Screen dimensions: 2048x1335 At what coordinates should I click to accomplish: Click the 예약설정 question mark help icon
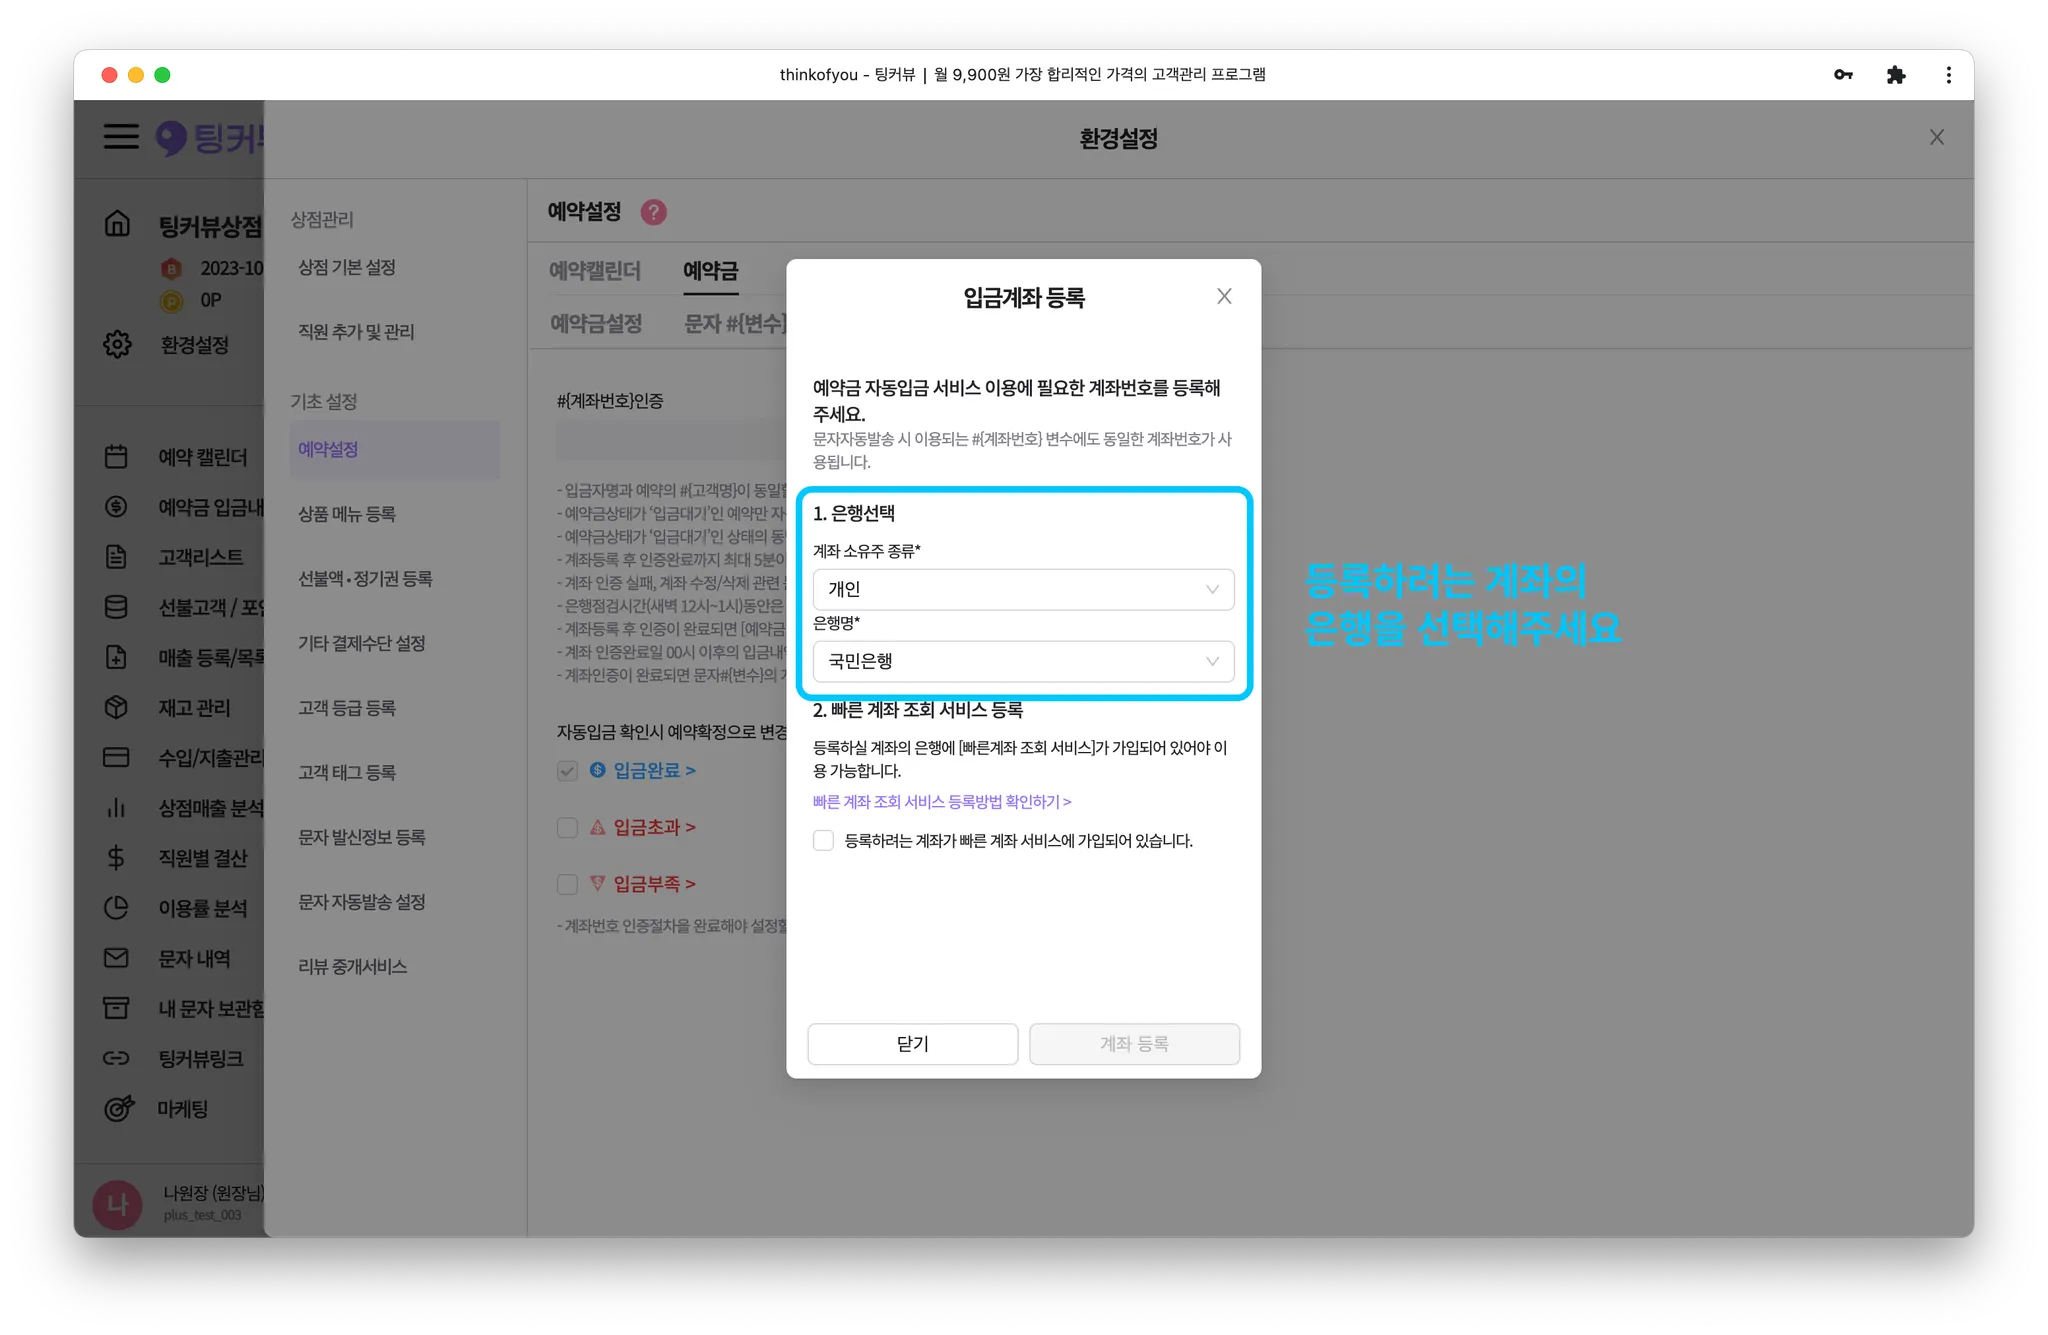click(x=653, y=212)
